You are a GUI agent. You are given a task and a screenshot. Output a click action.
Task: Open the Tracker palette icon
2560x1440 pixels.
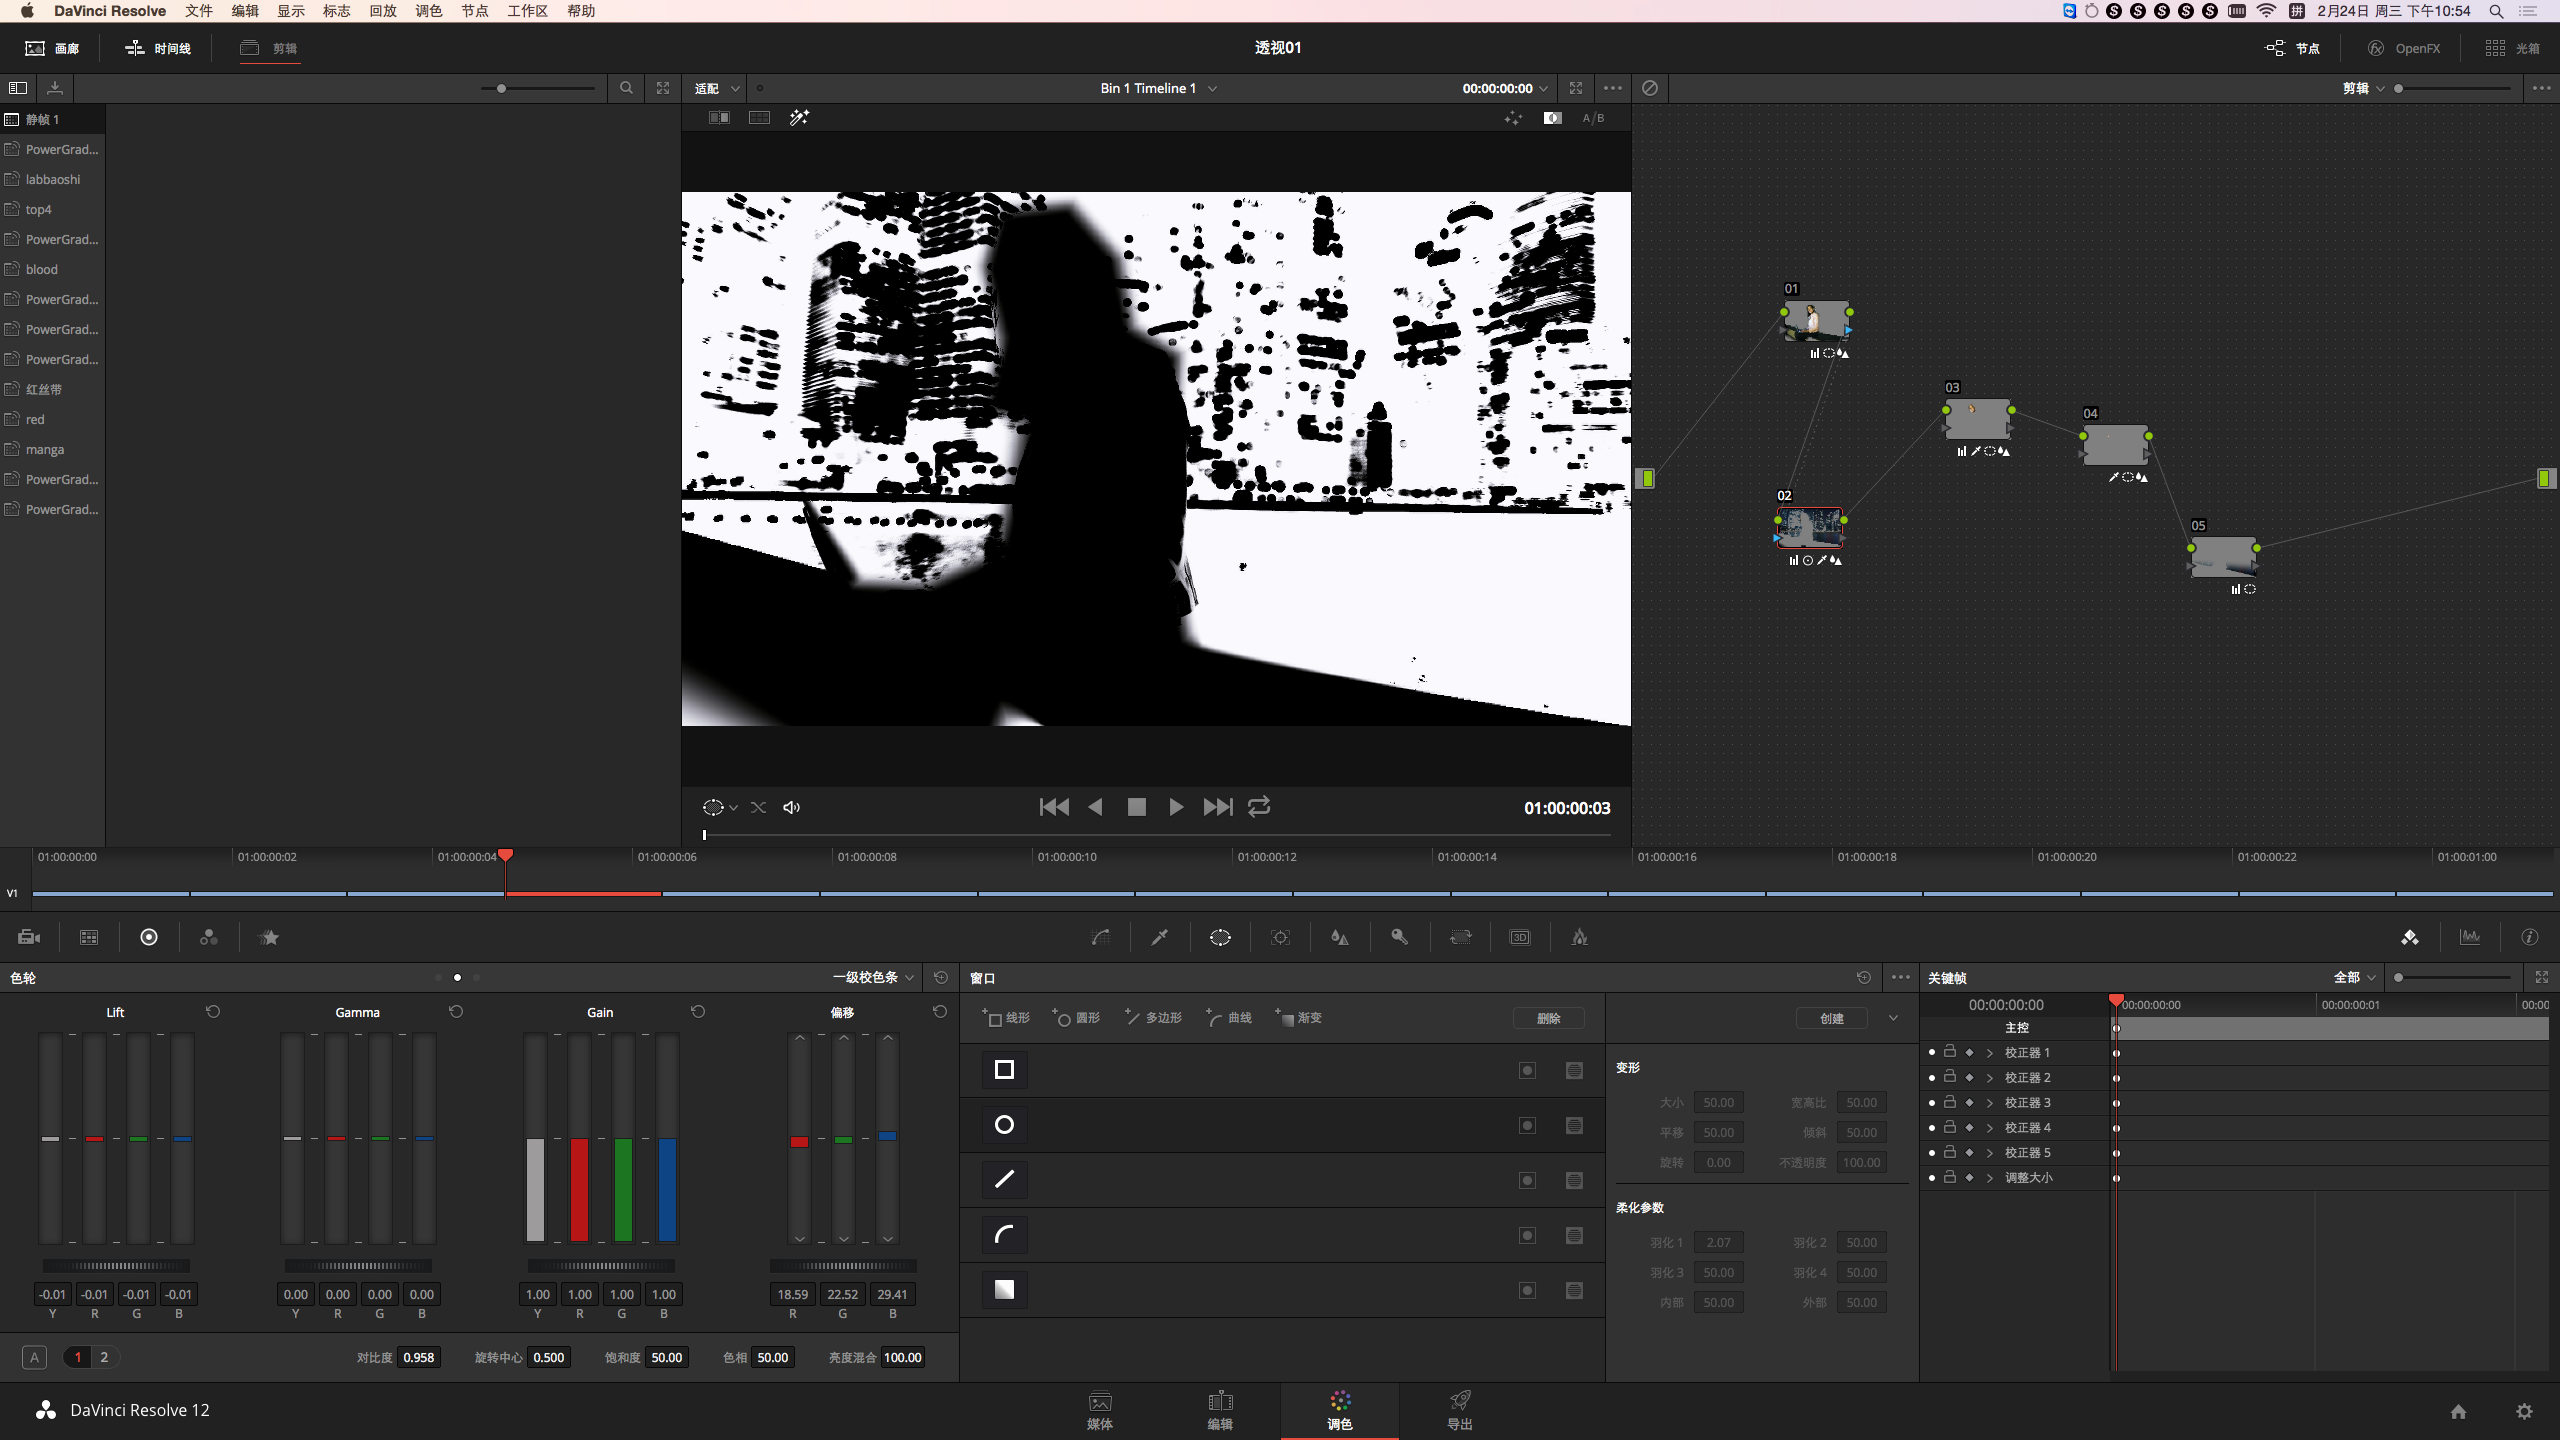click(1280, 937)
